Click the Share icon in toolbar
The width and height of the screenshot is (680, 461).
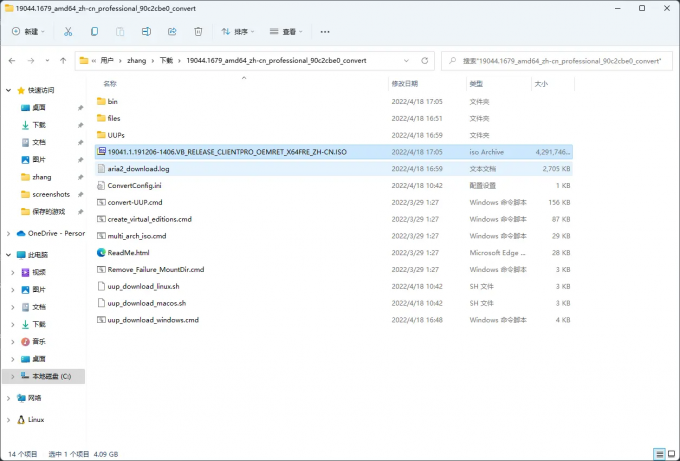click(172, 32)
